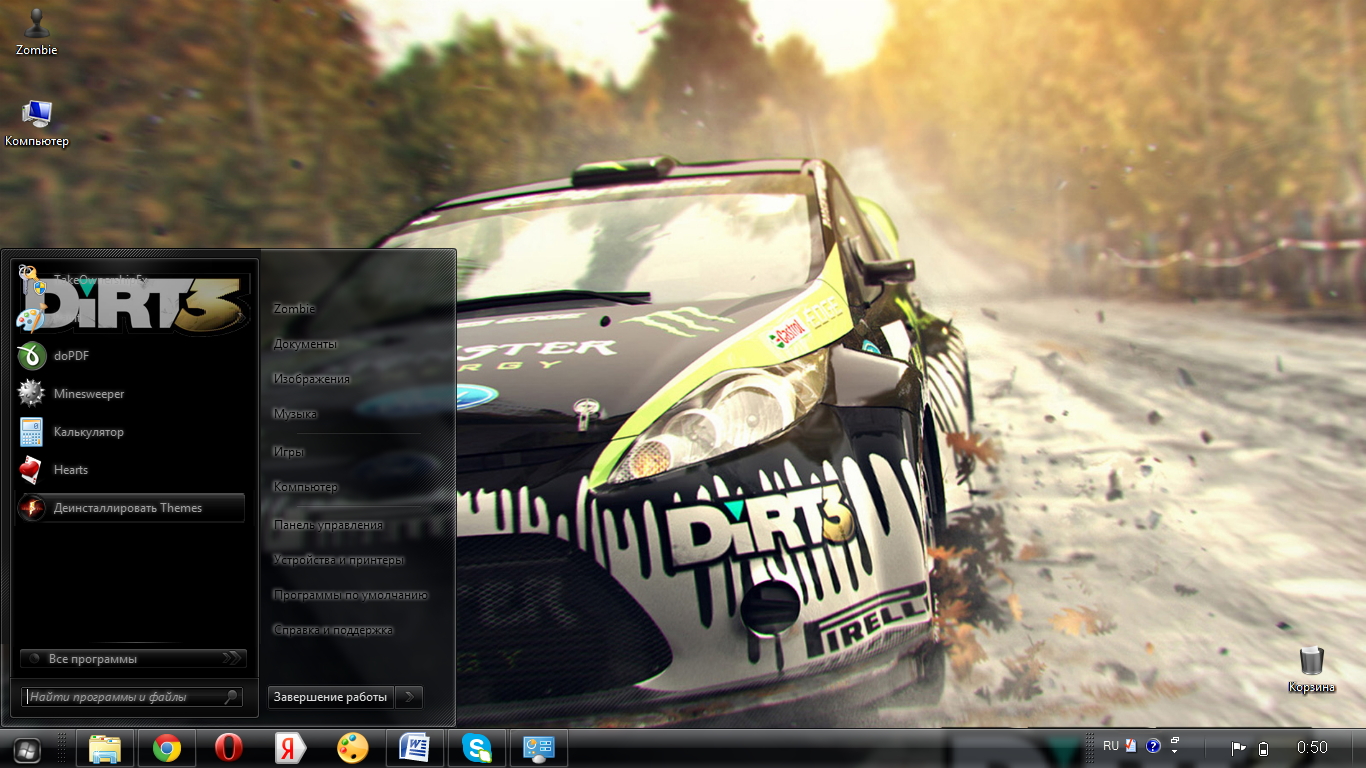Select the Корзина recycle bin icon
The image size is (1366, 768).
[x=1312, y=670]
